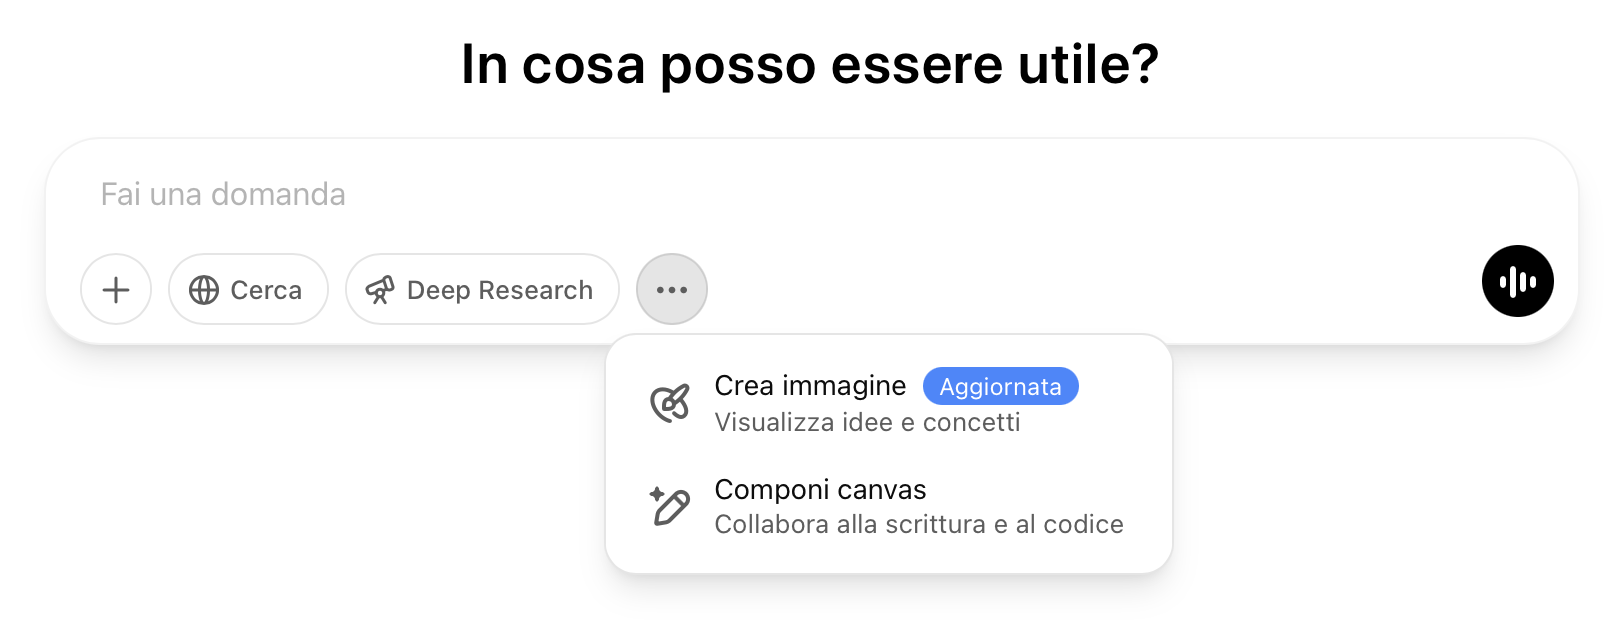
Task: Select the Crea immagine menu entry
Action: click(x=810, y=386)
